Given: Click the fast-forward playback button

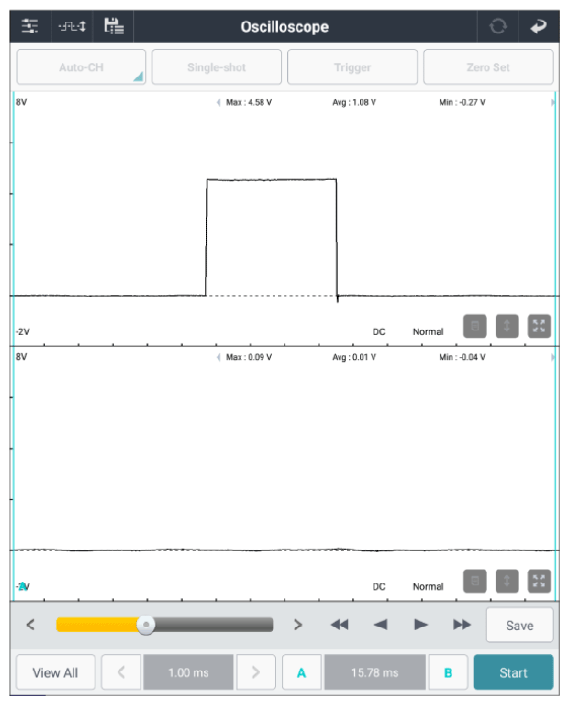Looking at the screenshot, I should point(462,625).
